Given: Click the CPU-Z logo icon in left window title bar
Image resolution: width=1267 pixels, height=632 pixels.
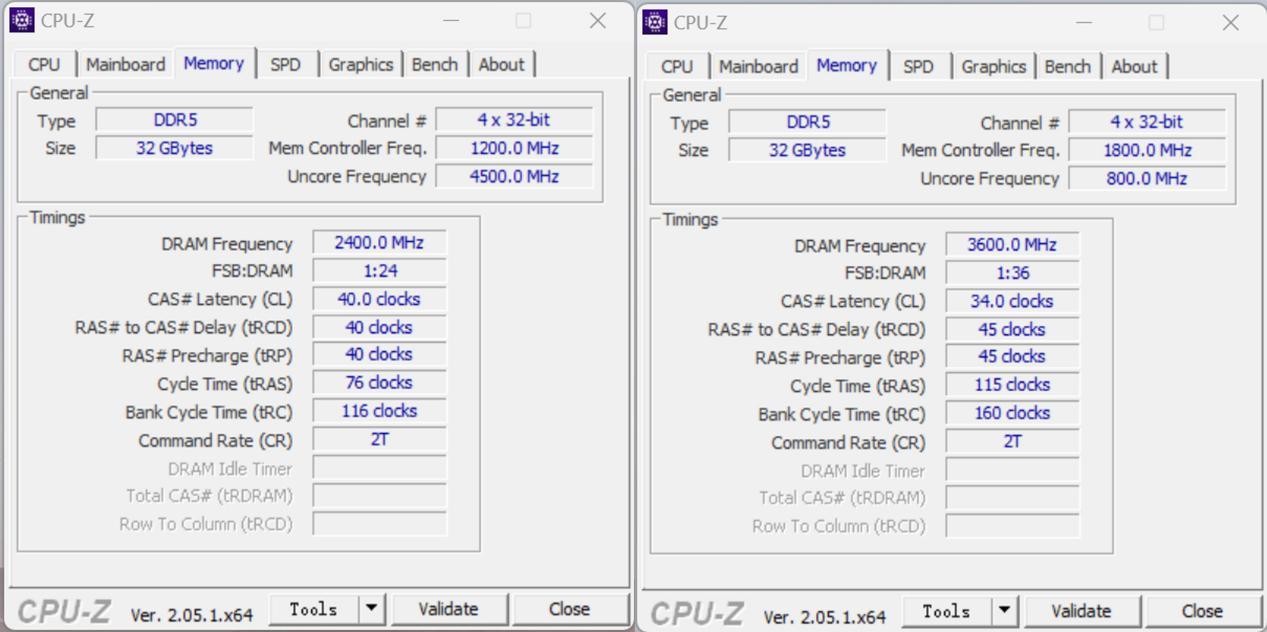Looking at the screenshot, I should (x=21, y=19).
